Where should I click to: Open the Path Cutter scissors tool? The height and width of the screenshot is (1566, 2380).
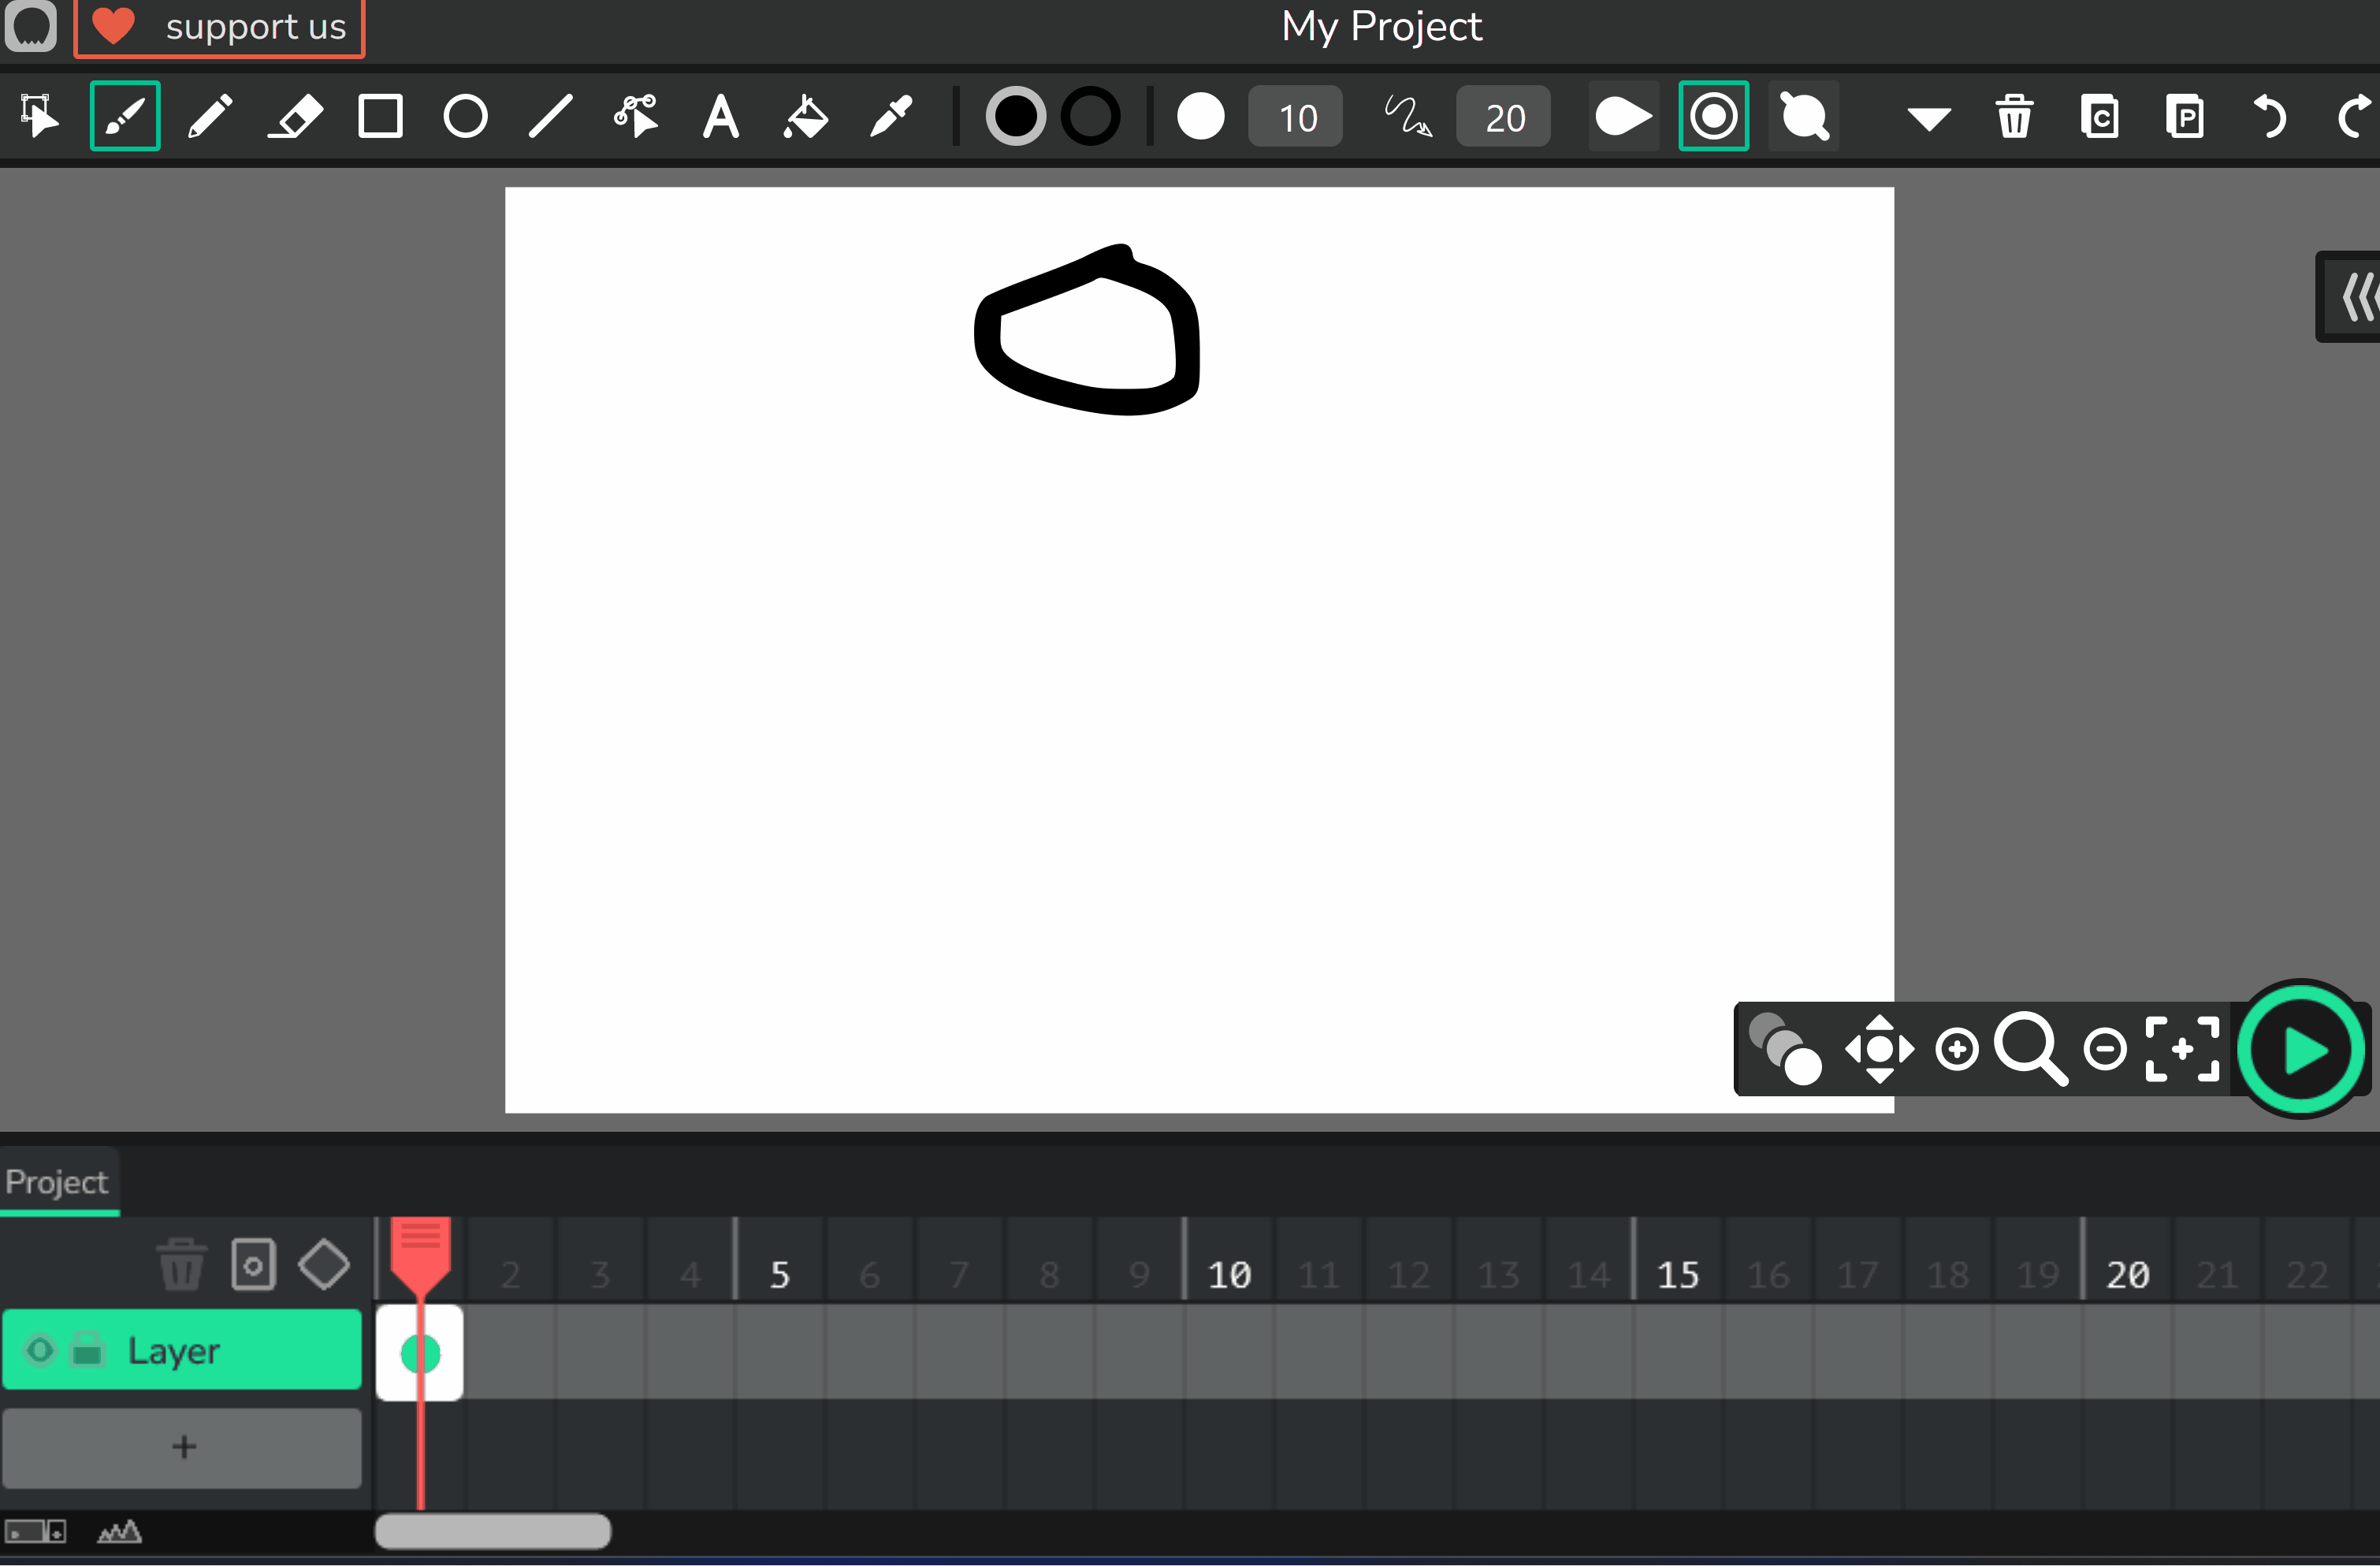635,116
